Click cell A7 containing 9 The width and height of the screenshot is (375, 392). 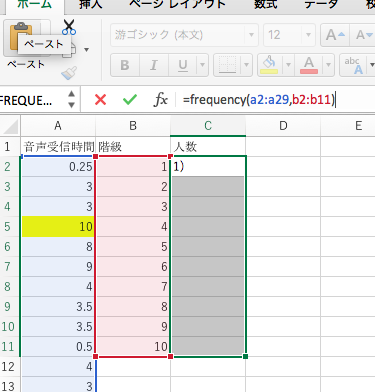58,267
